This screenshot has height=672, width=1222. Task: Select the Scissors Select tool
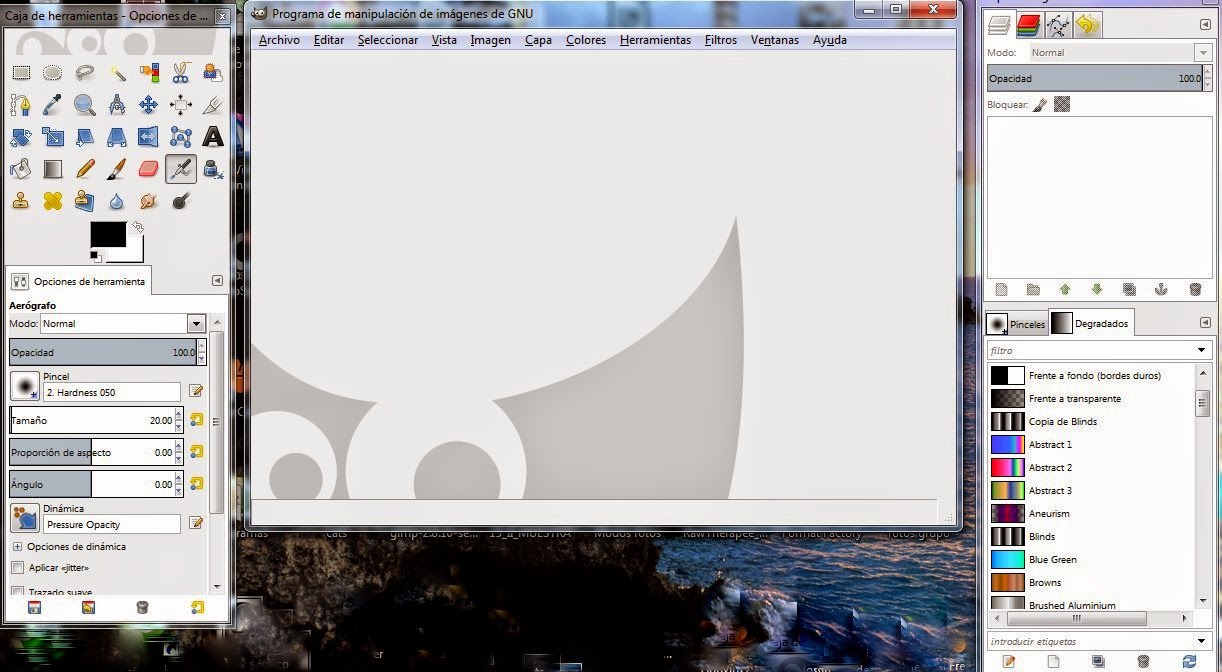tap(181, 72)
